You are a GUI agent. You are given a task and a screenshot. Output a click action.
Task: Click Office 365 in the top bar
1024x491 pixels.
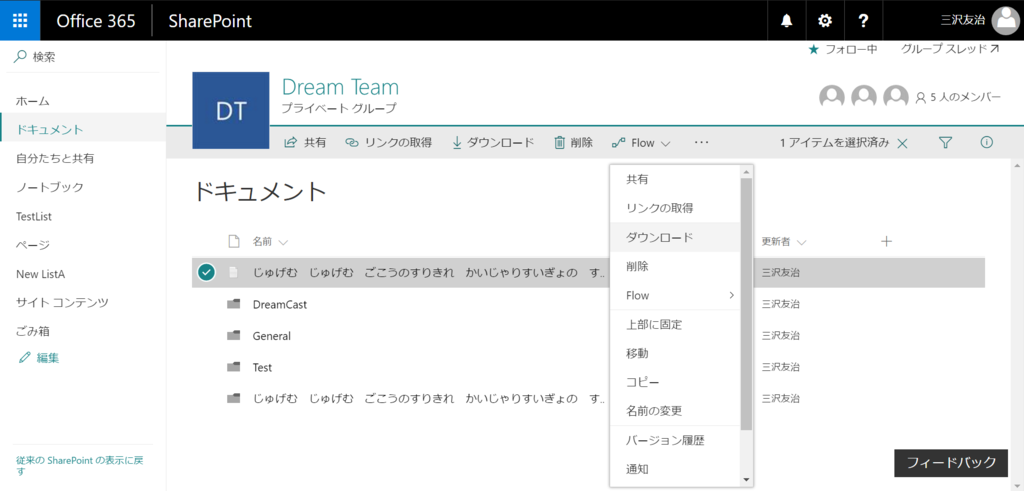pos(96,21)
